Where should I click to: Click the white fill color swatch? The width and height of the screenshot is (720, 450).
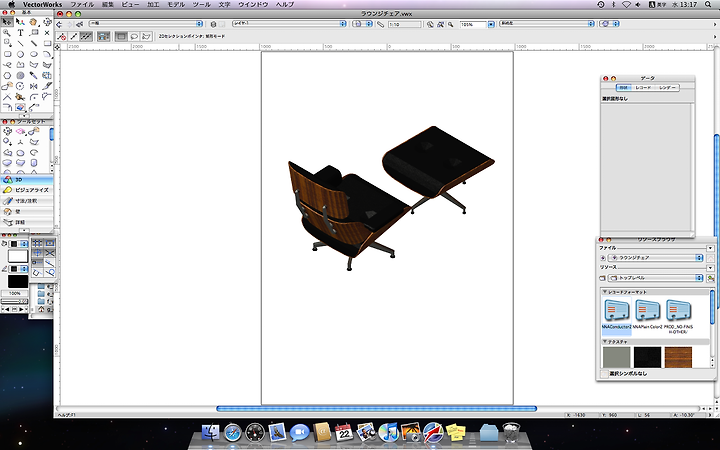pyautogui.click(x=18, y=256)
